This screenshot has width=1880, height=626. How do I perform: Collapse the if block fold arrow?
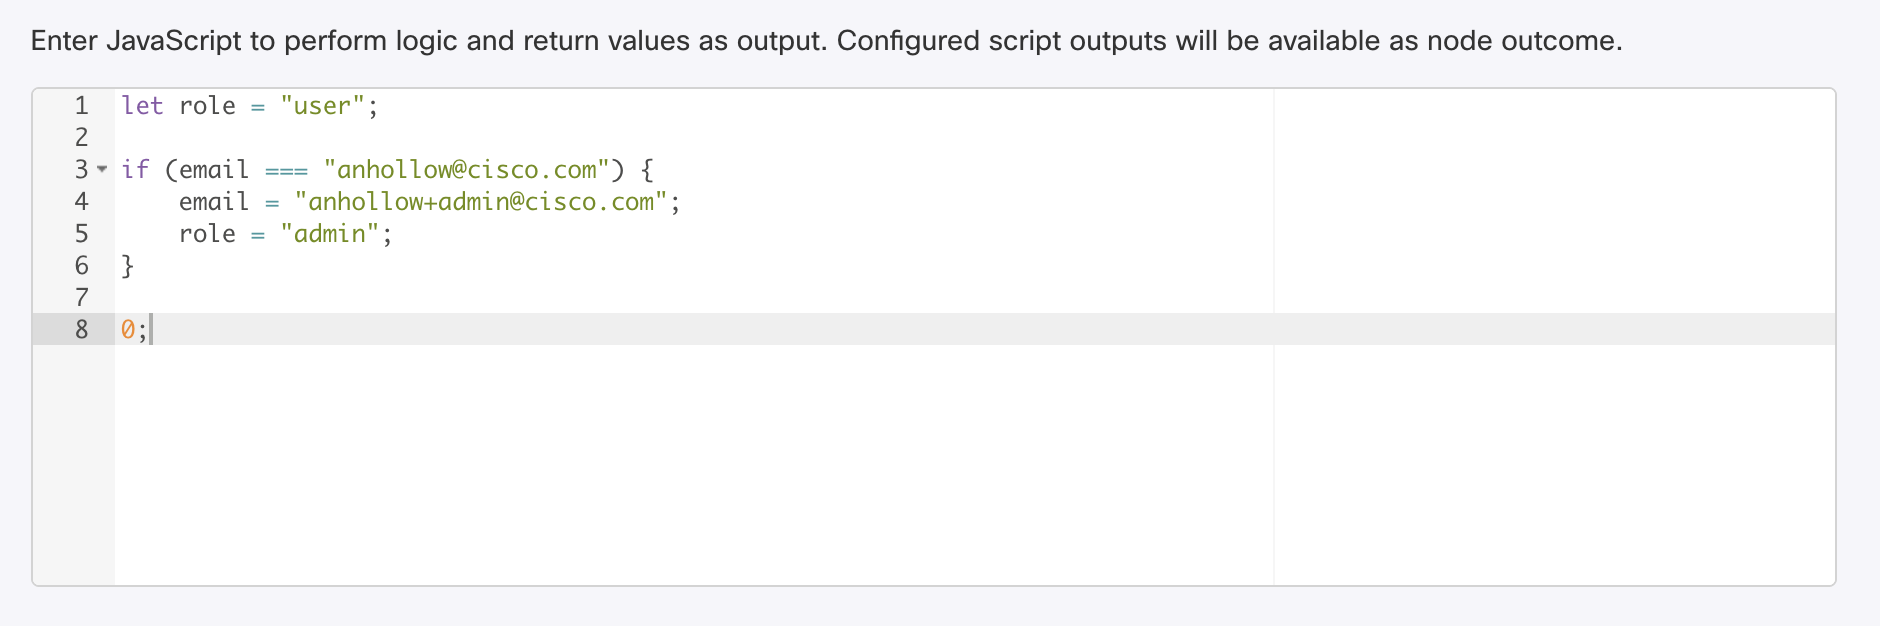pos(102,170)
